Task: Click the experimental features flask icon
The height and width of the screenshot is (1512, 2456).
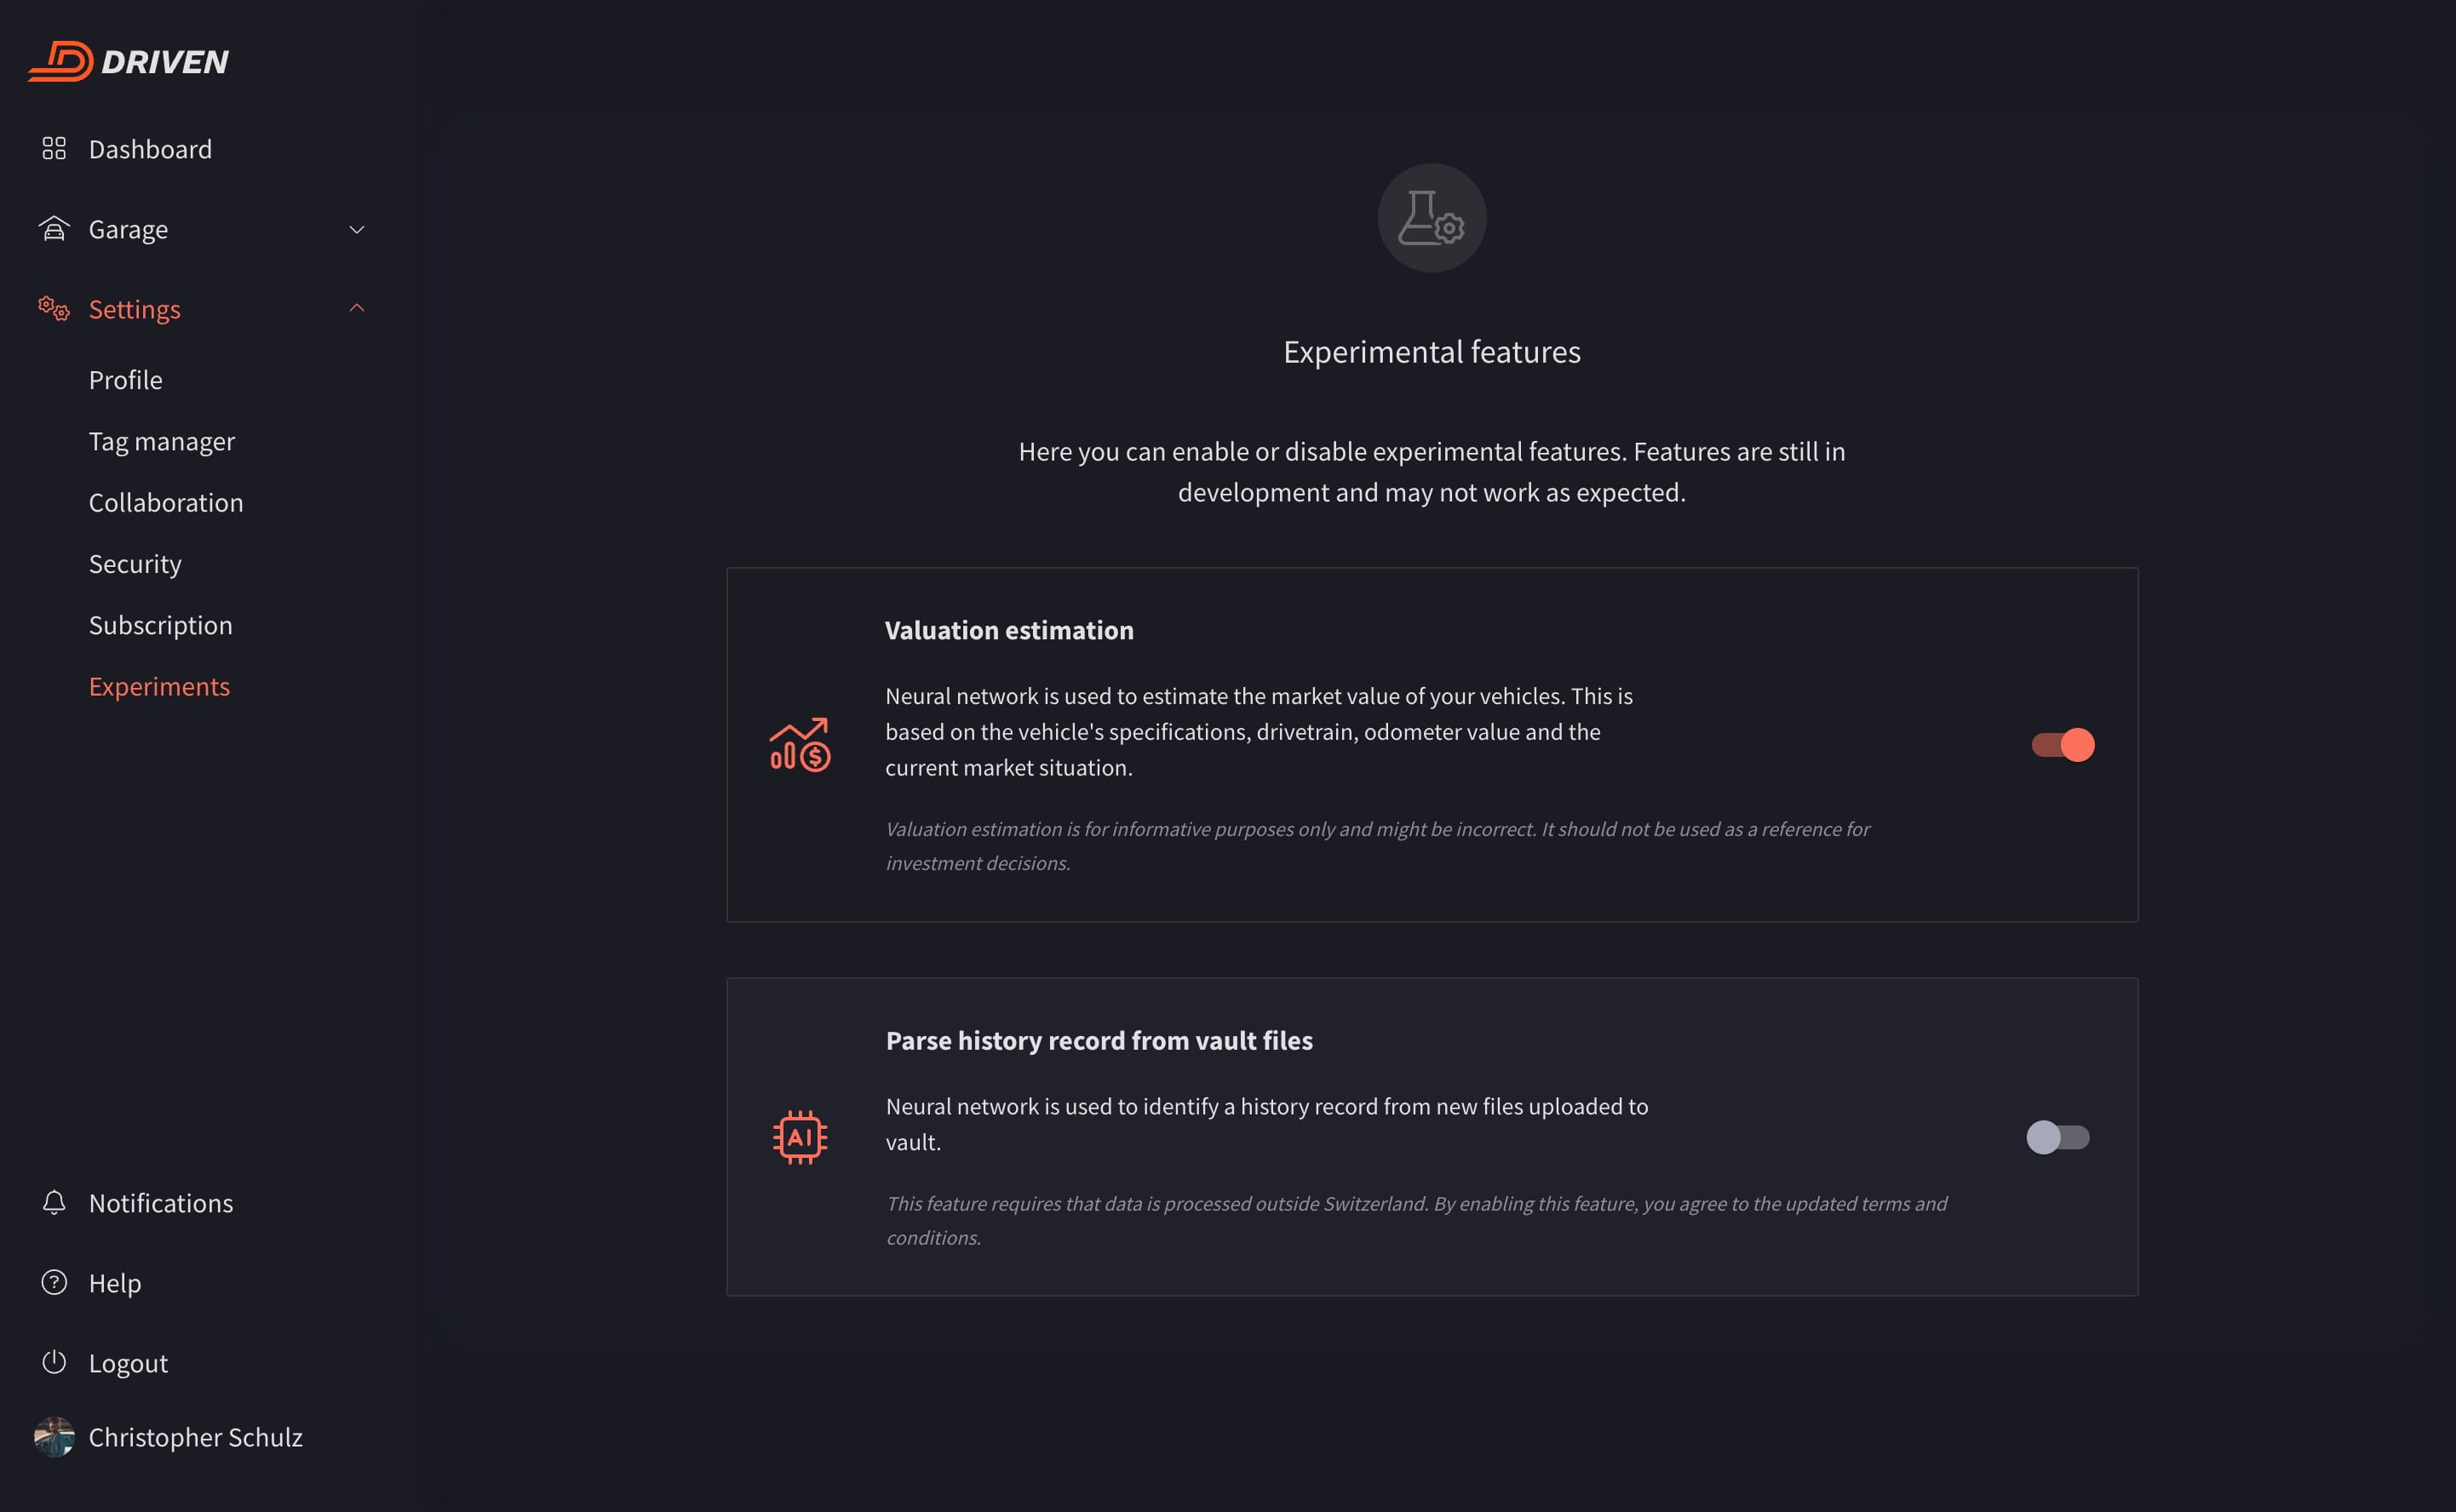Action: 1431,218
